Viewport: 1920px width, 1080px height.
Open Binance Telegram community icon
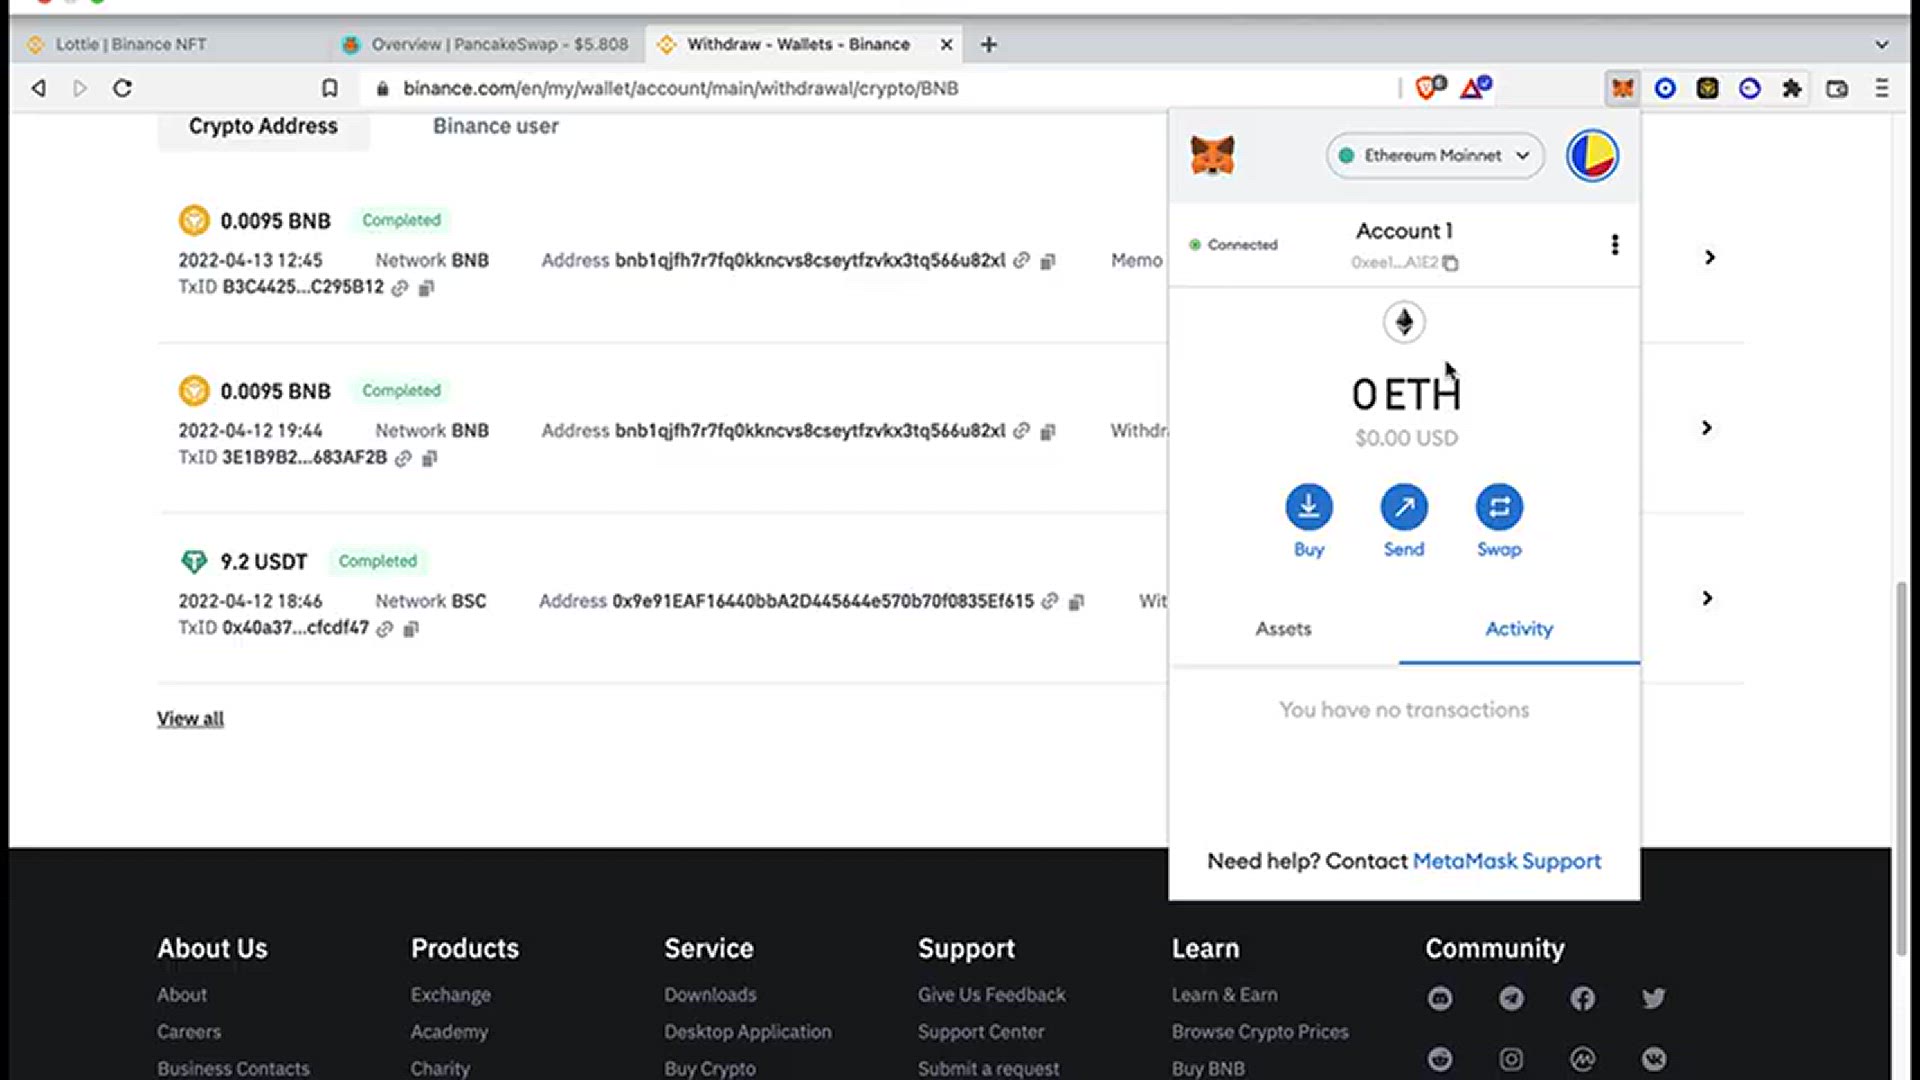tap(1511, 998)
